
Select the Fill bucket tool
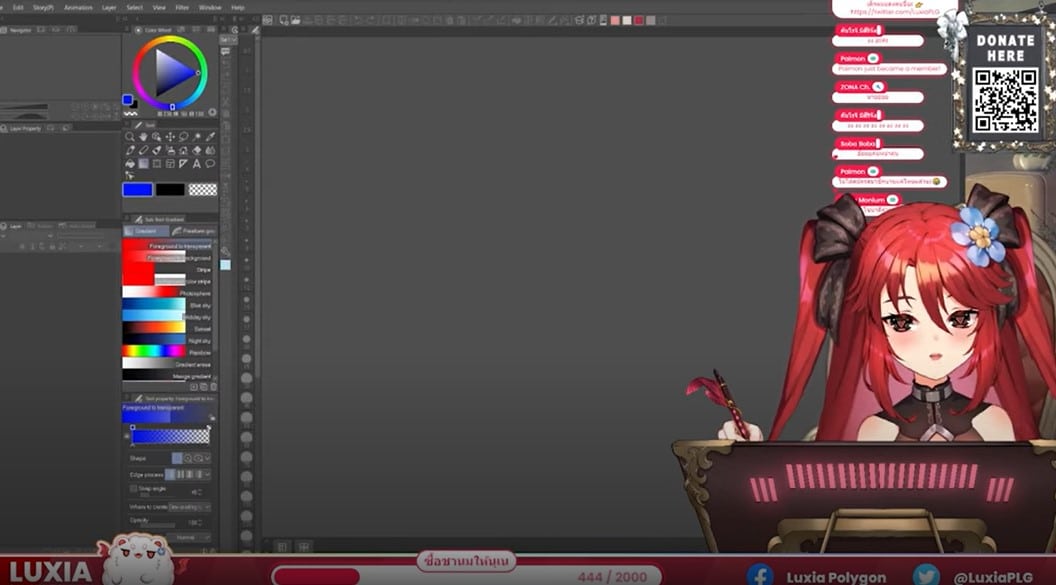click(x=130, y=164)
